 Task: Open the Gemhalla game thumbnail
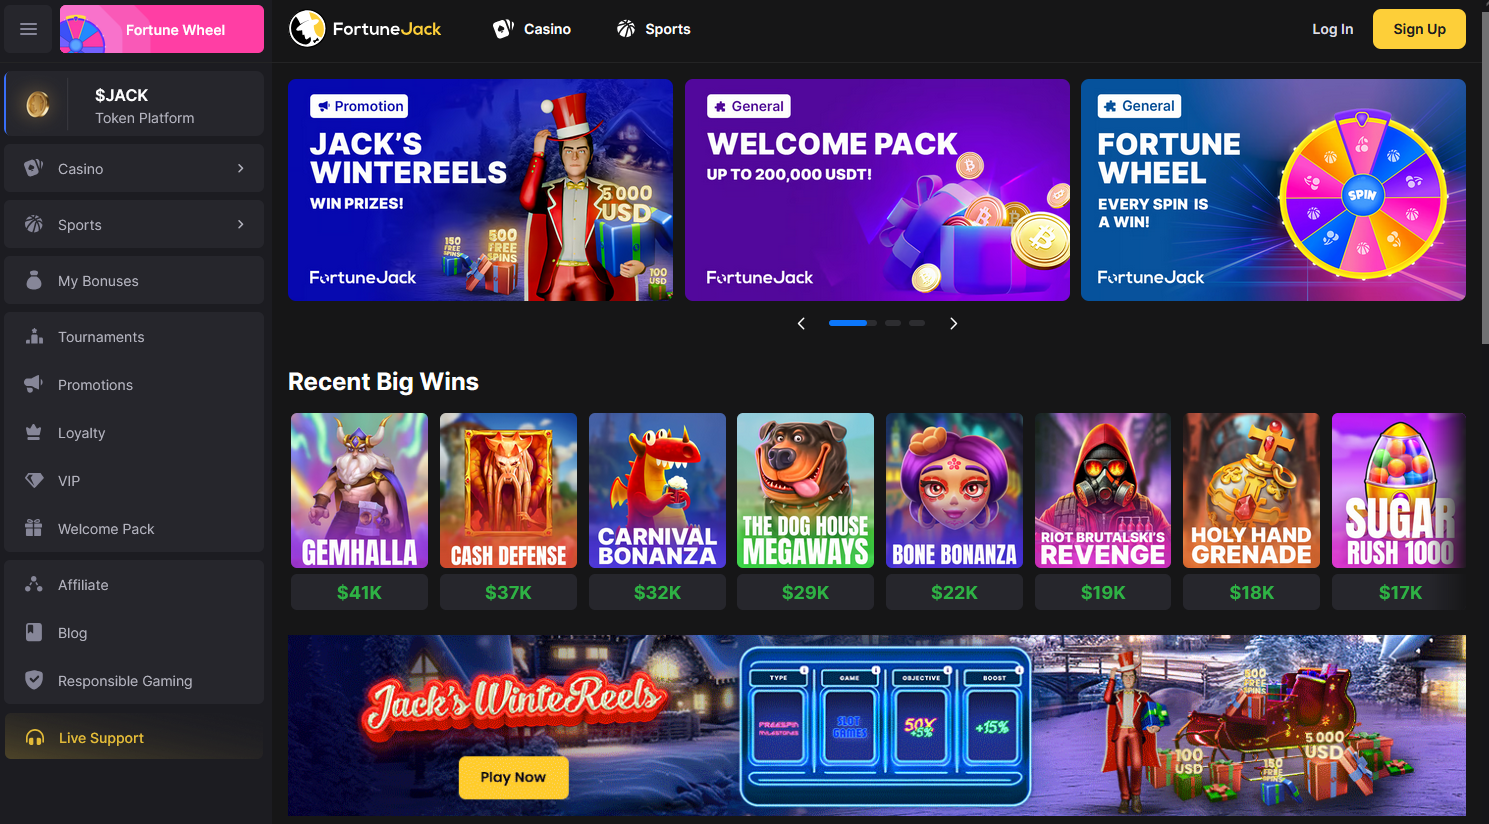coord(359,490)
